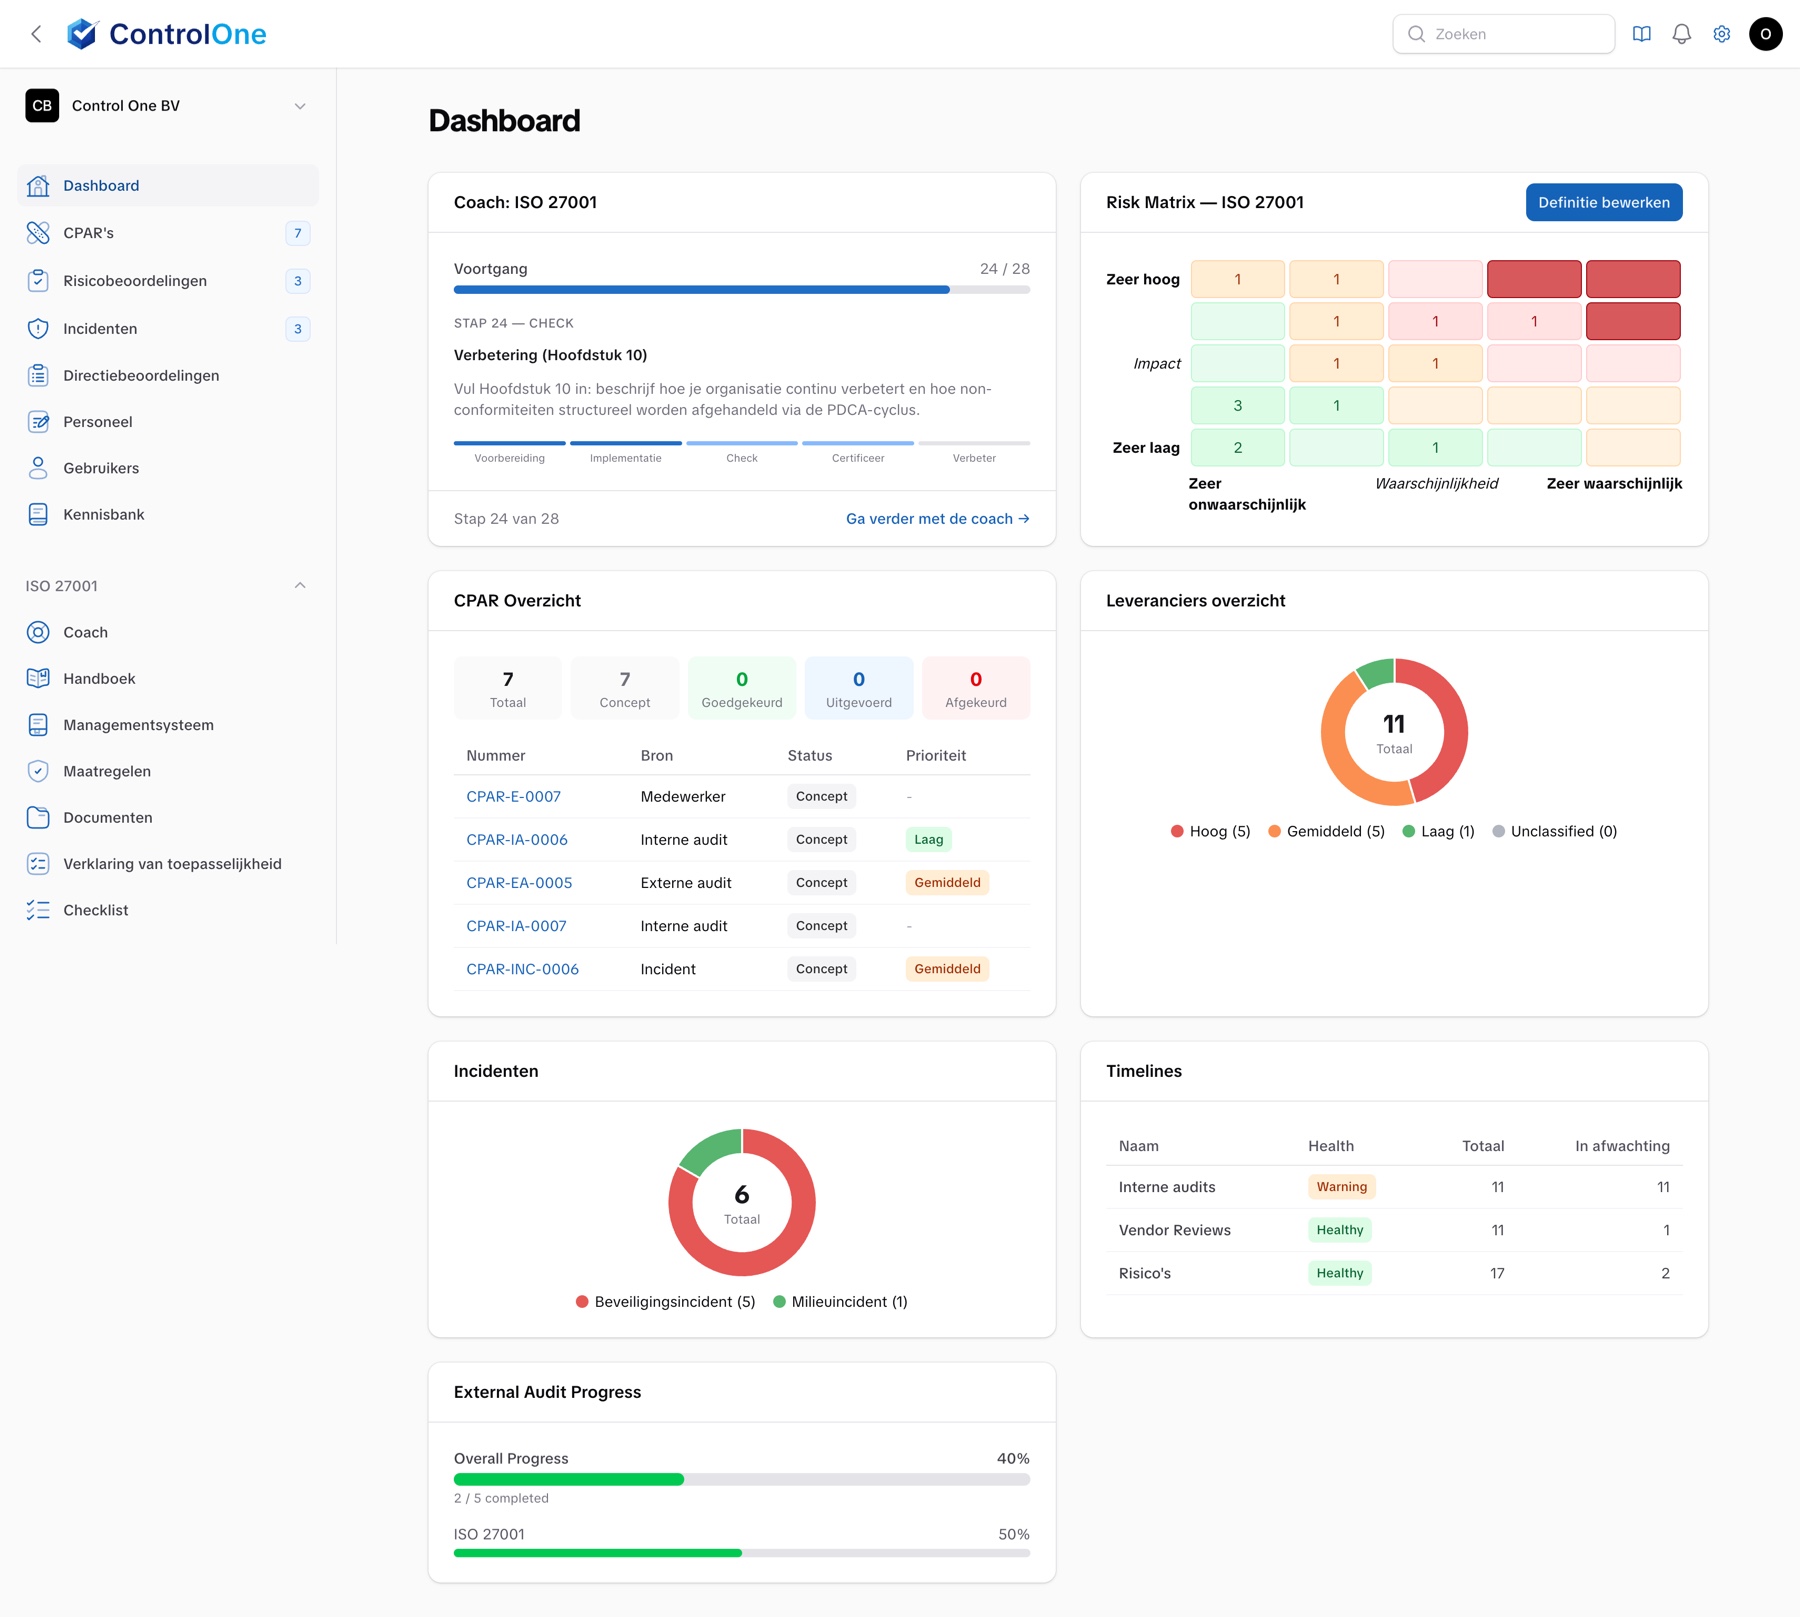Open Kennisbank menu item
Image resolution: width=1800 pixels, height=1617 pixels.
(168, 515)
